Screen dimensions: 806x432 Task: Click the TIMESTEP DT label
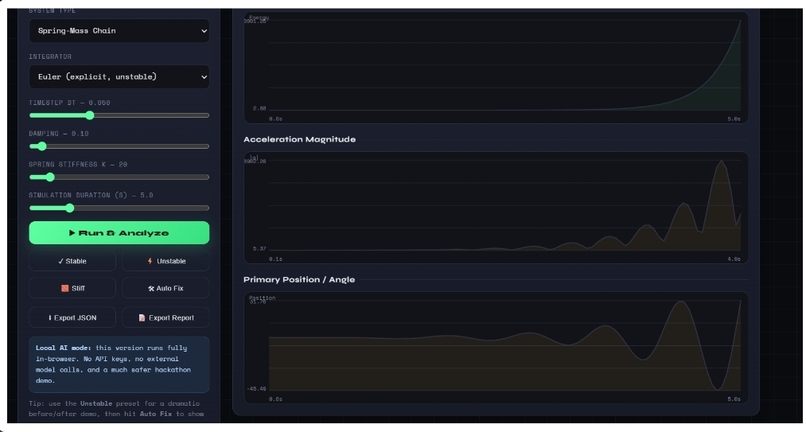[69, 103]
